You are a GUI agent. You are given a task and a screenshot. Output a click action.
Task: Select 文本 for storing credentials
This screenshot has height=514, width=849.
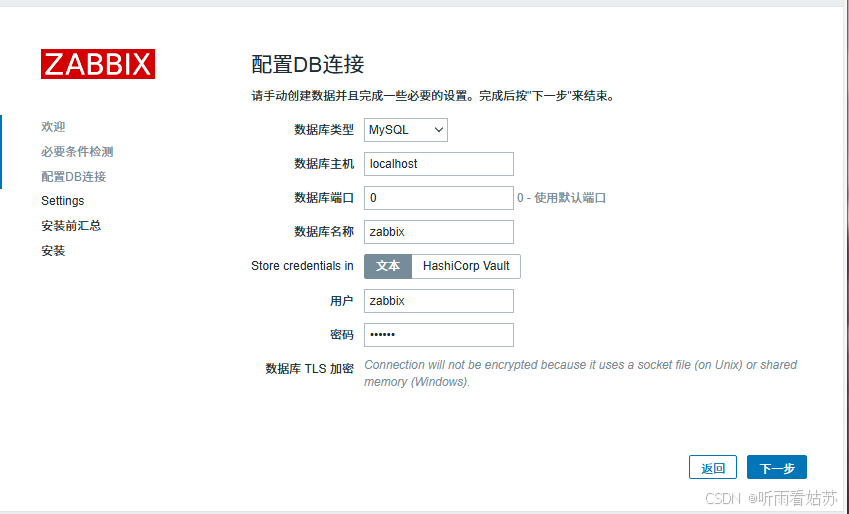388,266
